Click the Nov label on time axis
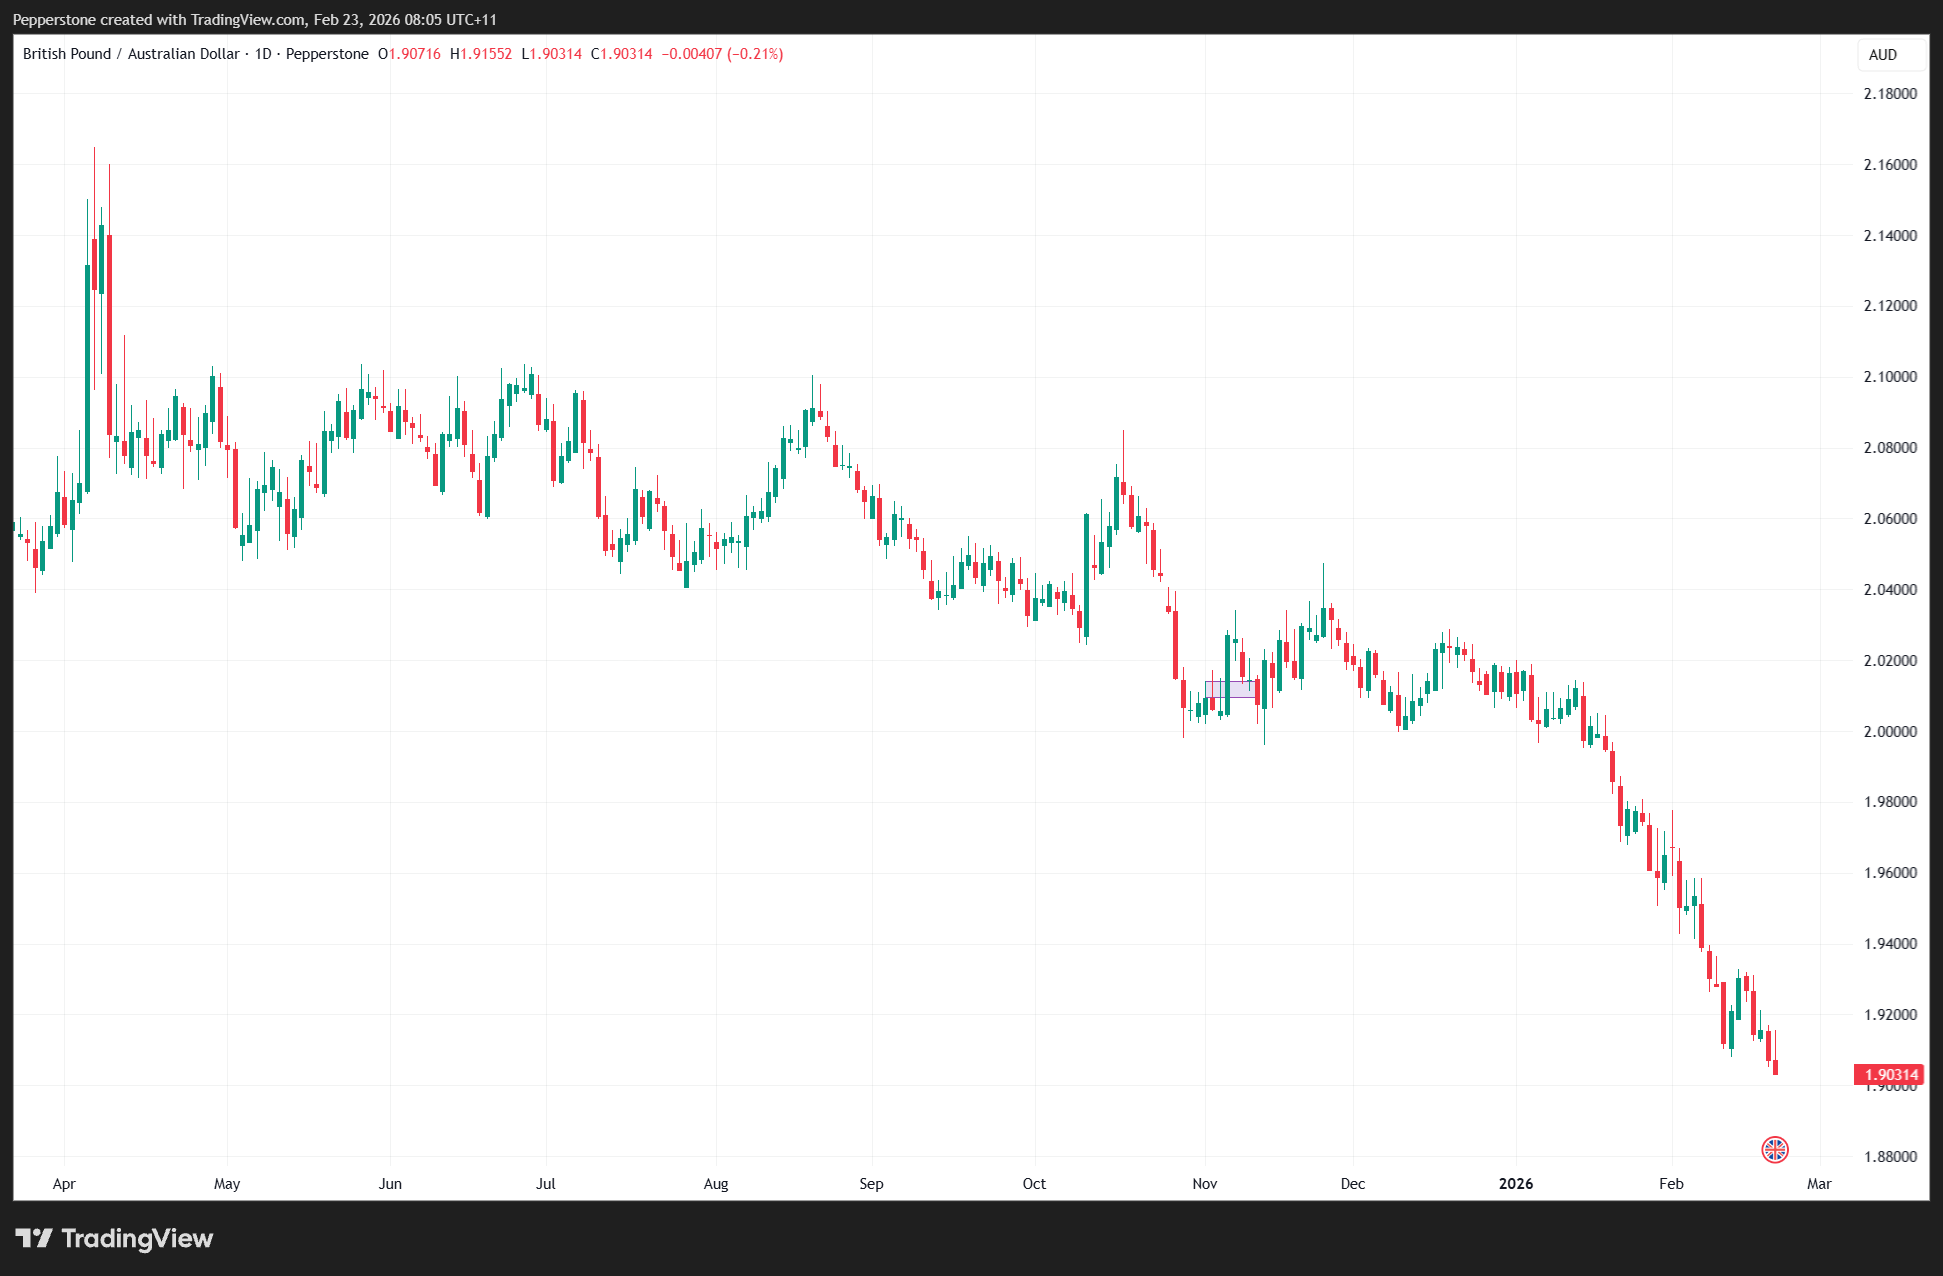This screenshot has width=1943, height=1276. point(1204,1183)
